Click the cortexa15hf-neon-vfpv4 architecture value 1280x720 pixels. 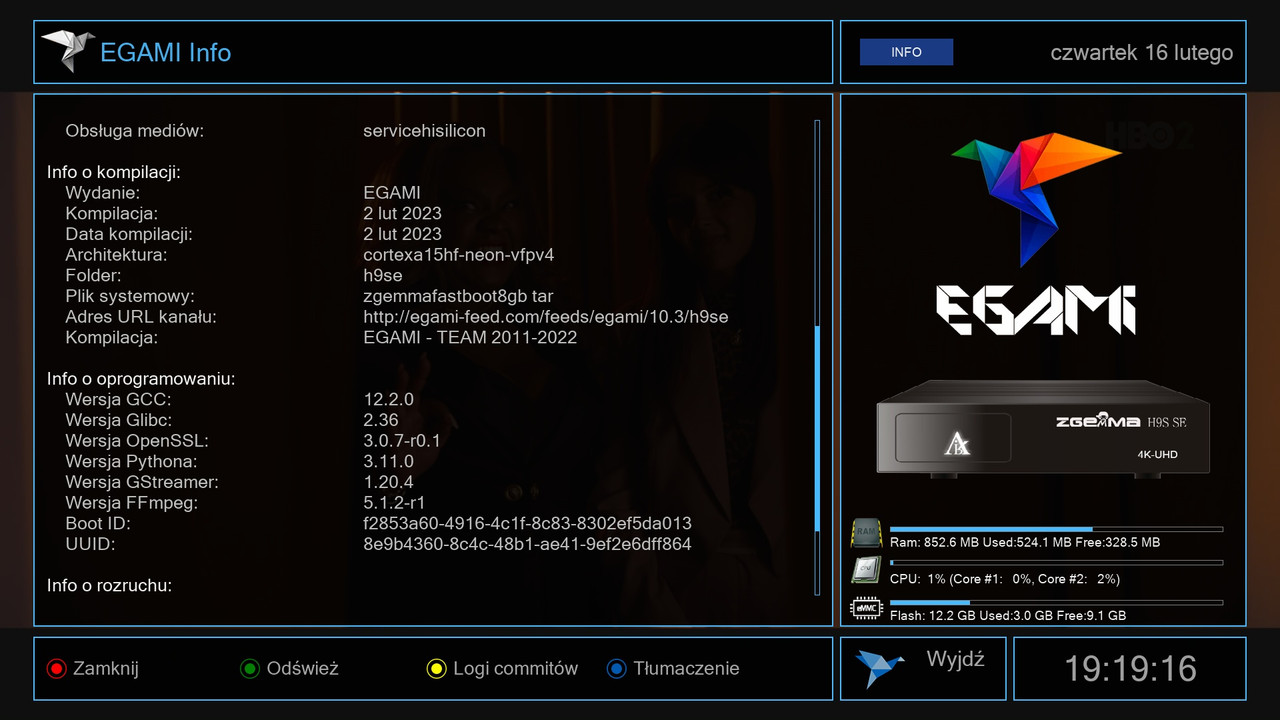click(x=459, y=255)
